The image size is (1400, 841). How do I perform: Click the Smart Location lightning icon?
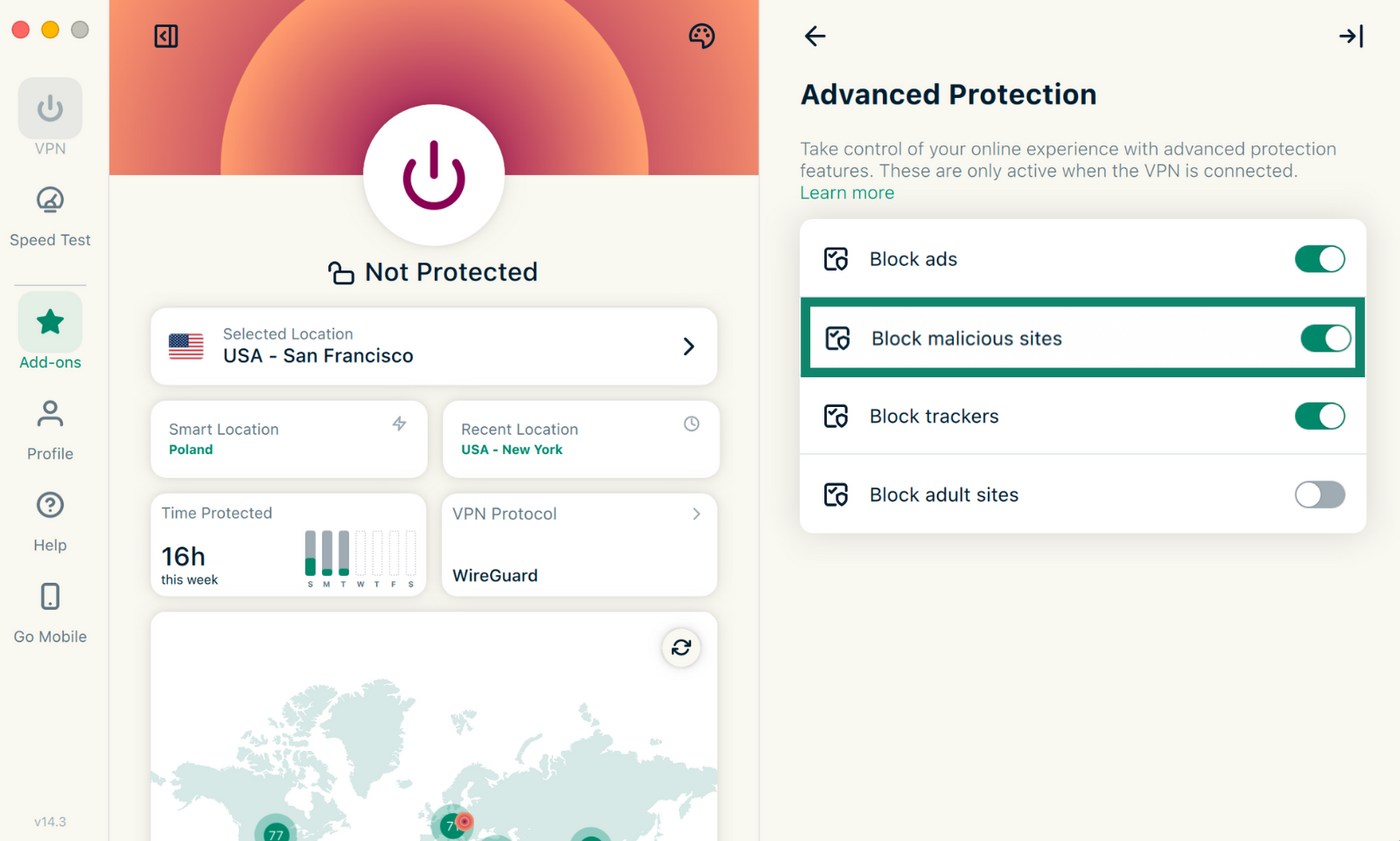click(x=399, y=424)
